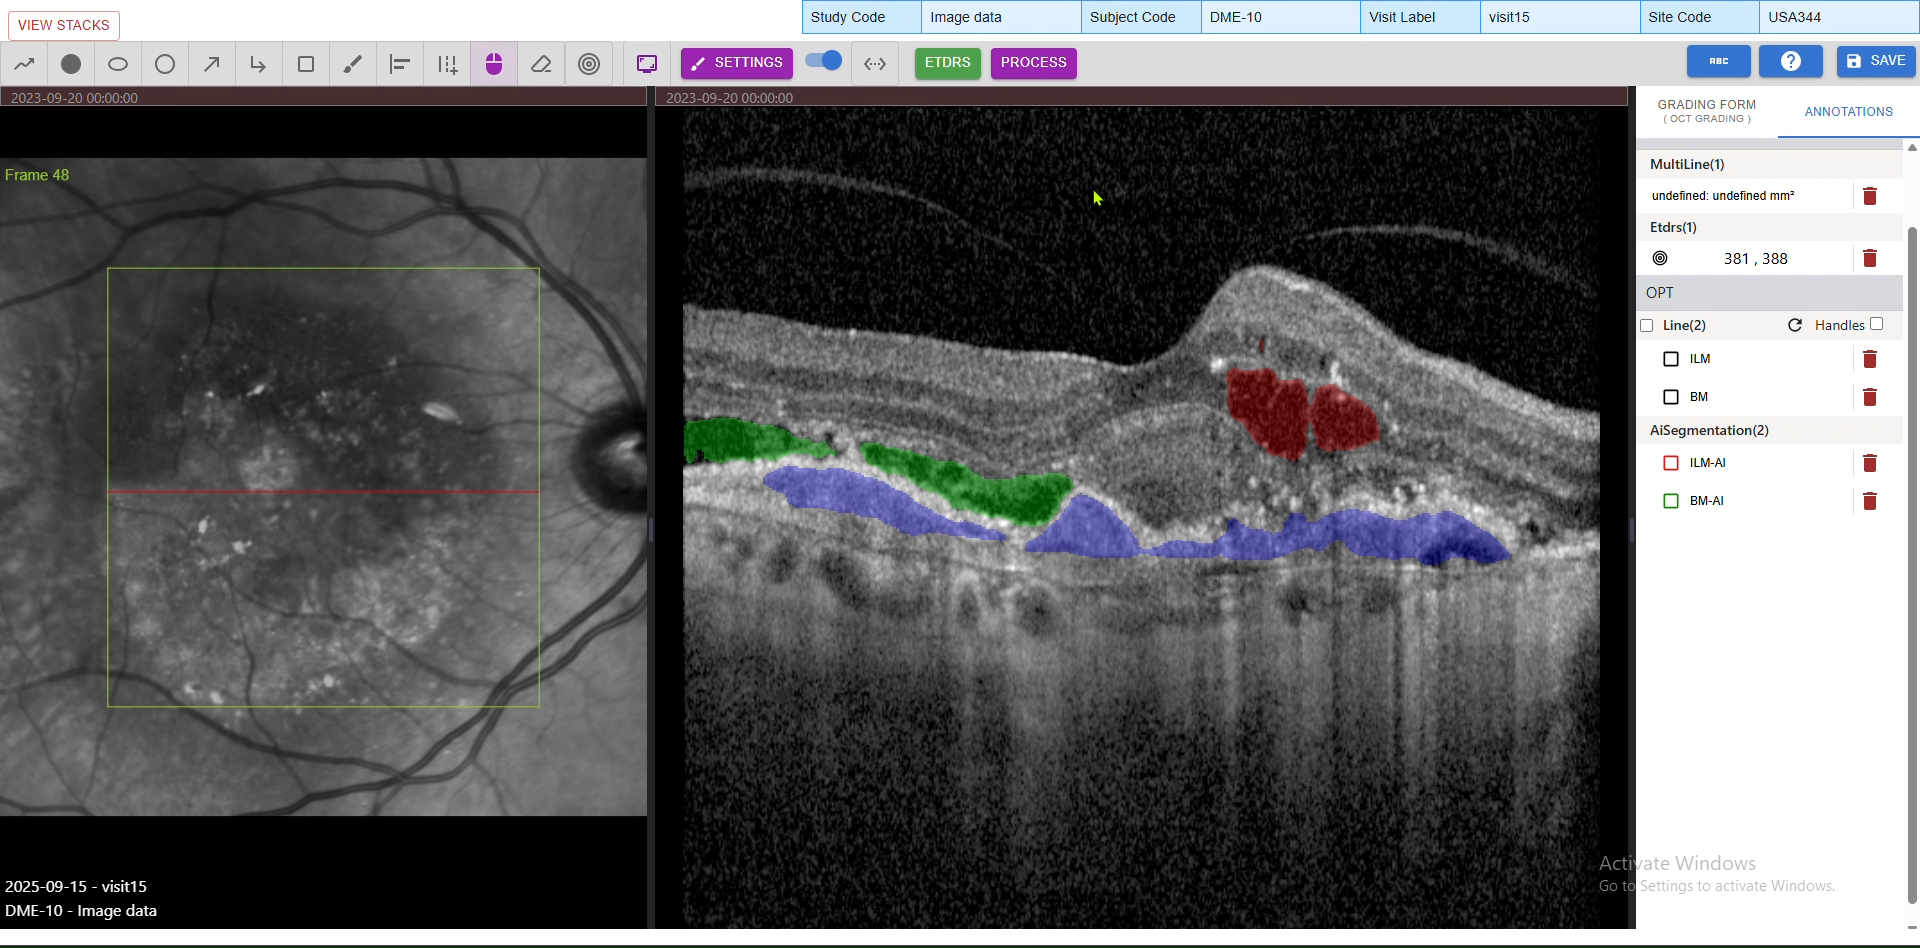Click the green ETDRS button
The image size is (1920, 948).
pos(947,62)
